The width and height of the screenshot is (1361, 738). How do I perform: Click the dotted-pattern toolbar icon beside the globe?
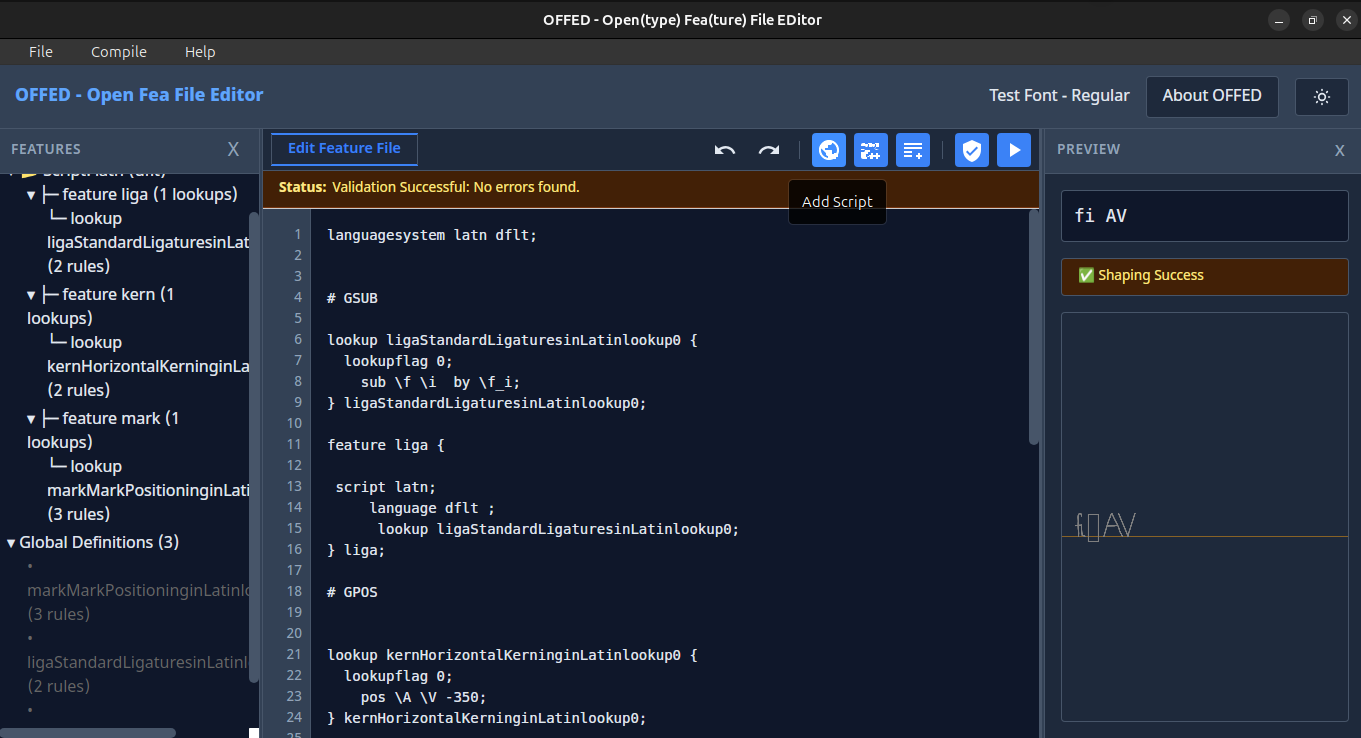pyautogui.click(x=871, y=150)
